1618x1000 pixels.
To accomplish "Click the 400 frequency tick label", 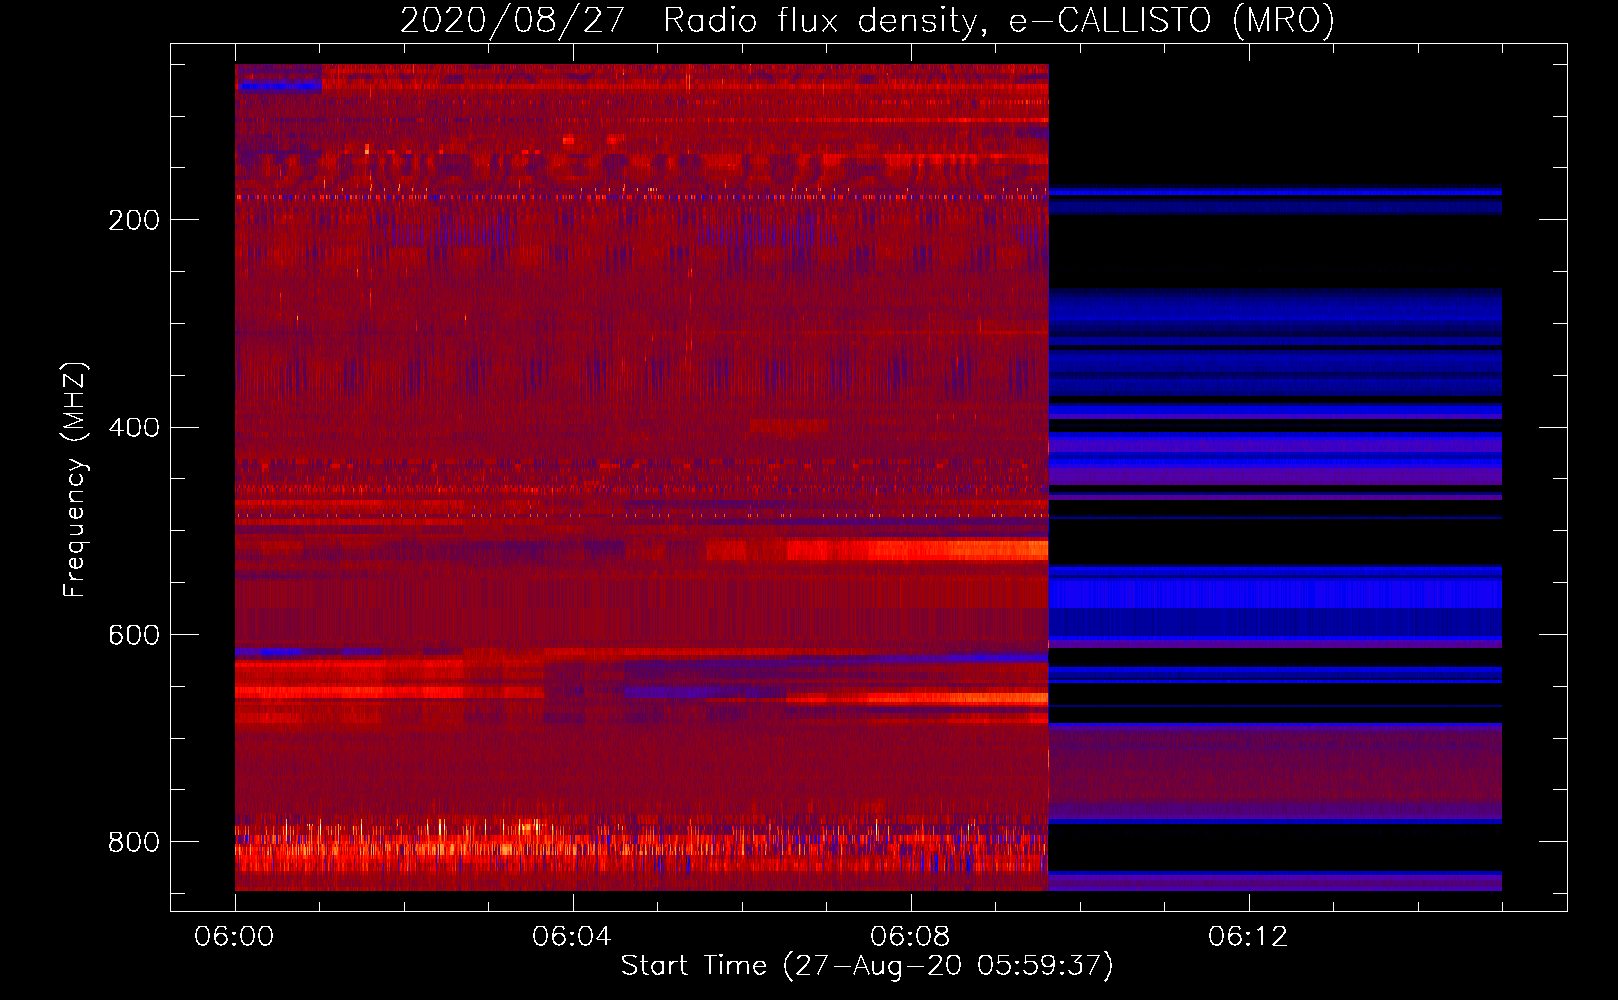I will coord(134,428).
